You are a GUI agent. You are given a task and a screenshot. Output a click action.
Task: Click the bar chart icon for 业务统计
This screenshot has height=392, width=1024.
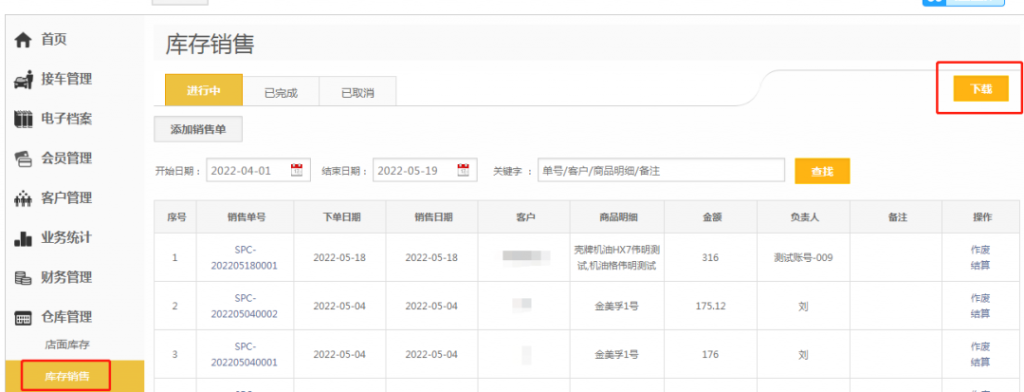click(23, 238)
